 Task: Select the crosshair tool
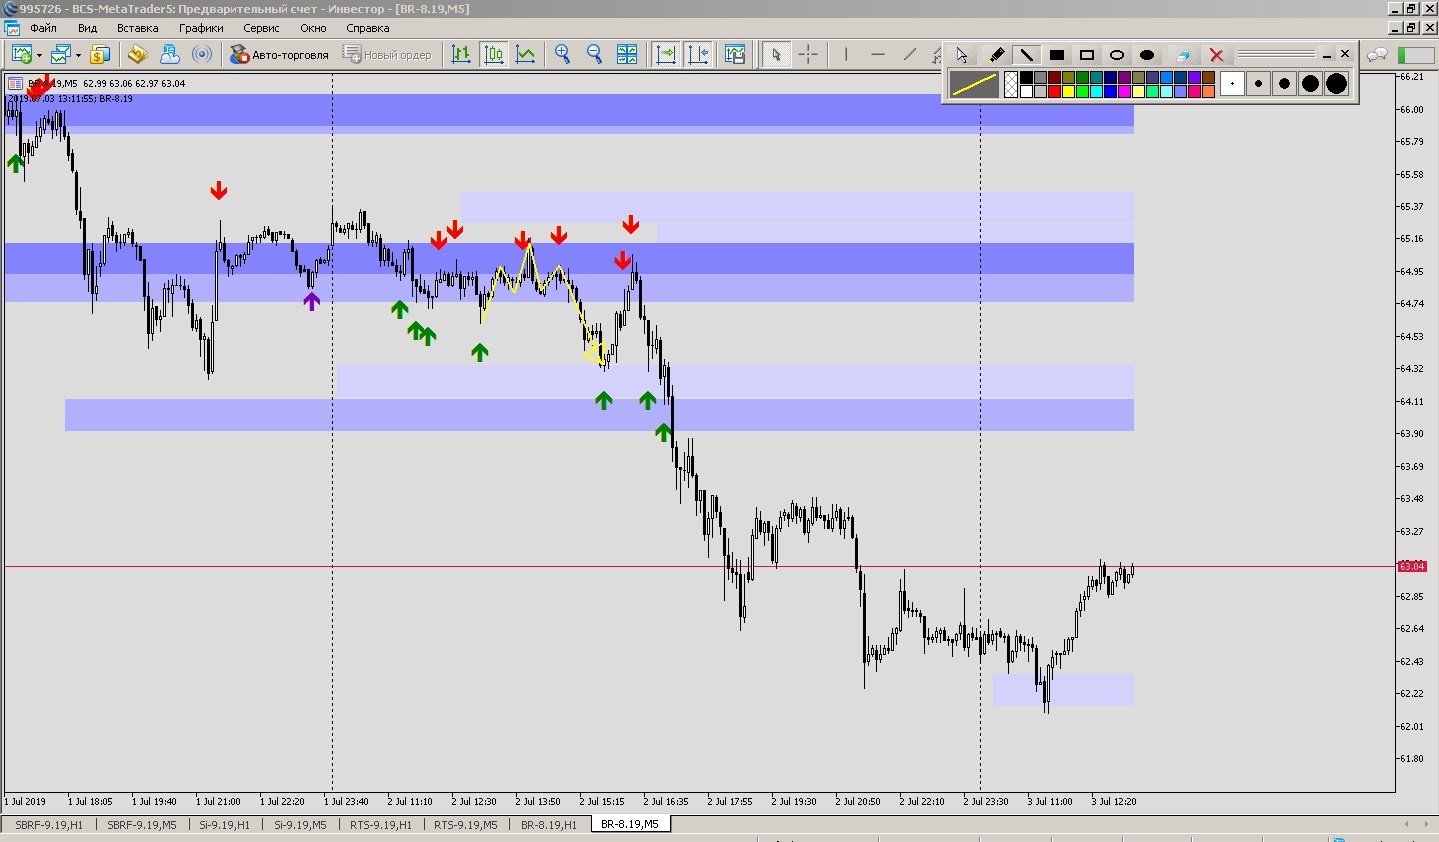tap(808, 54)
